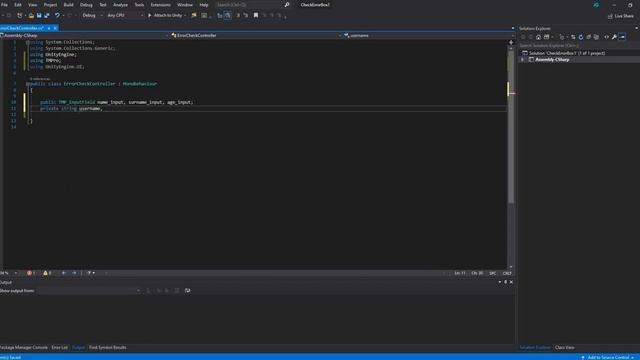Screen dimensions: 640x360
Task: Open the Analyze menu
Action: (x=120, y=5)
